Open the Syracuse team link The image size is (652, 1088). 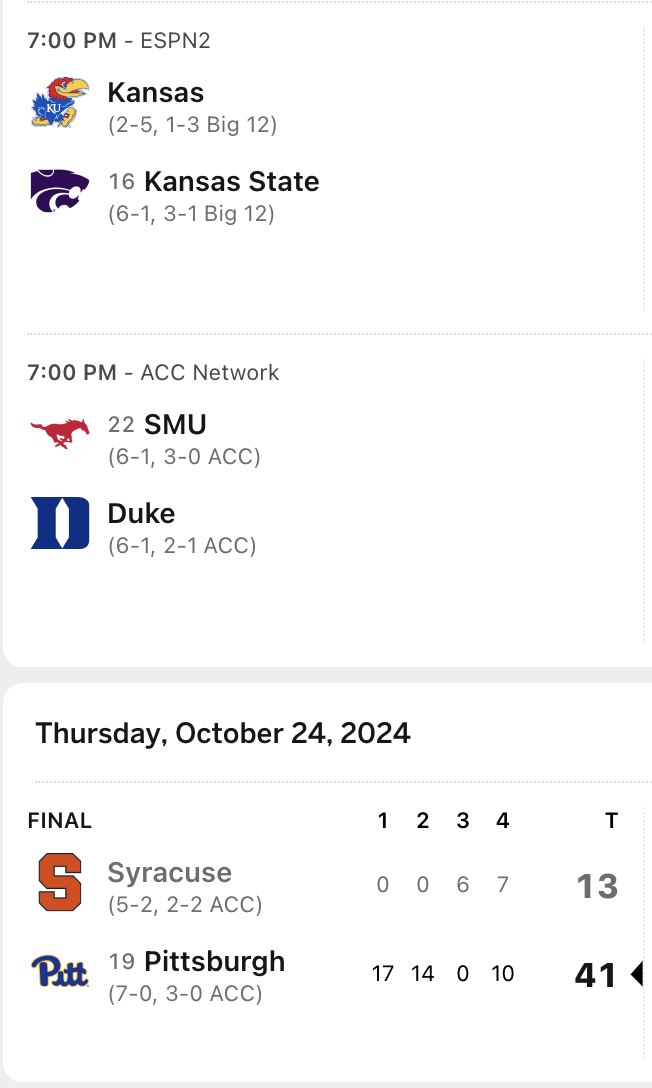[x=169, y=872]
